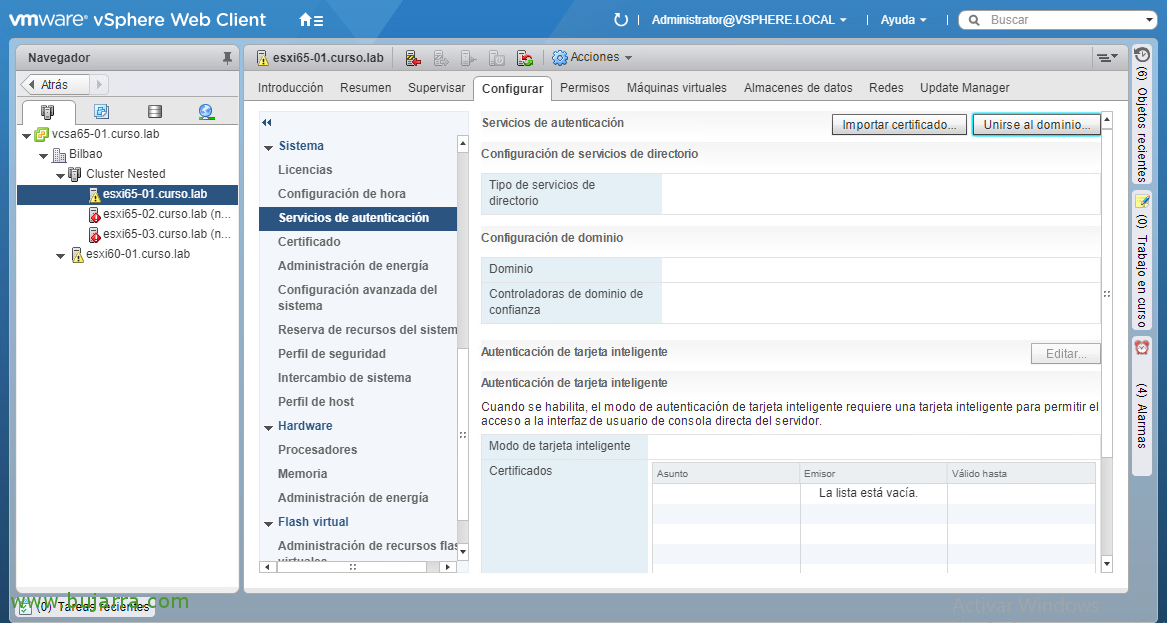Open Configuración de hora settings
This screenshot has width=1167, height=623.
tap(342, 194)
